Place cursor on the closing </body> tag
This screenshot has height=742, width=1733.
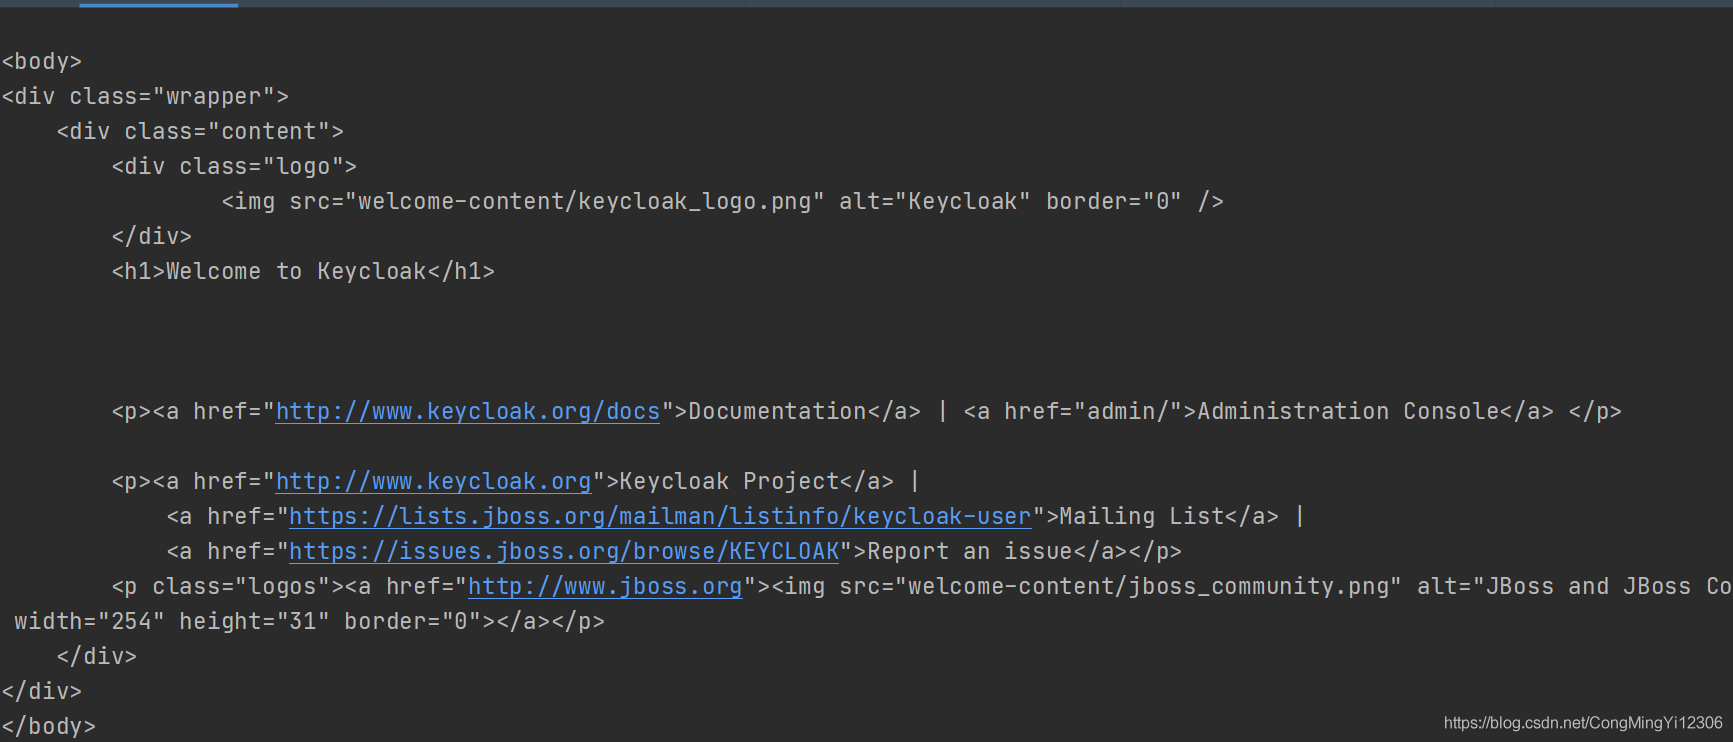click(x=49, y=726)
